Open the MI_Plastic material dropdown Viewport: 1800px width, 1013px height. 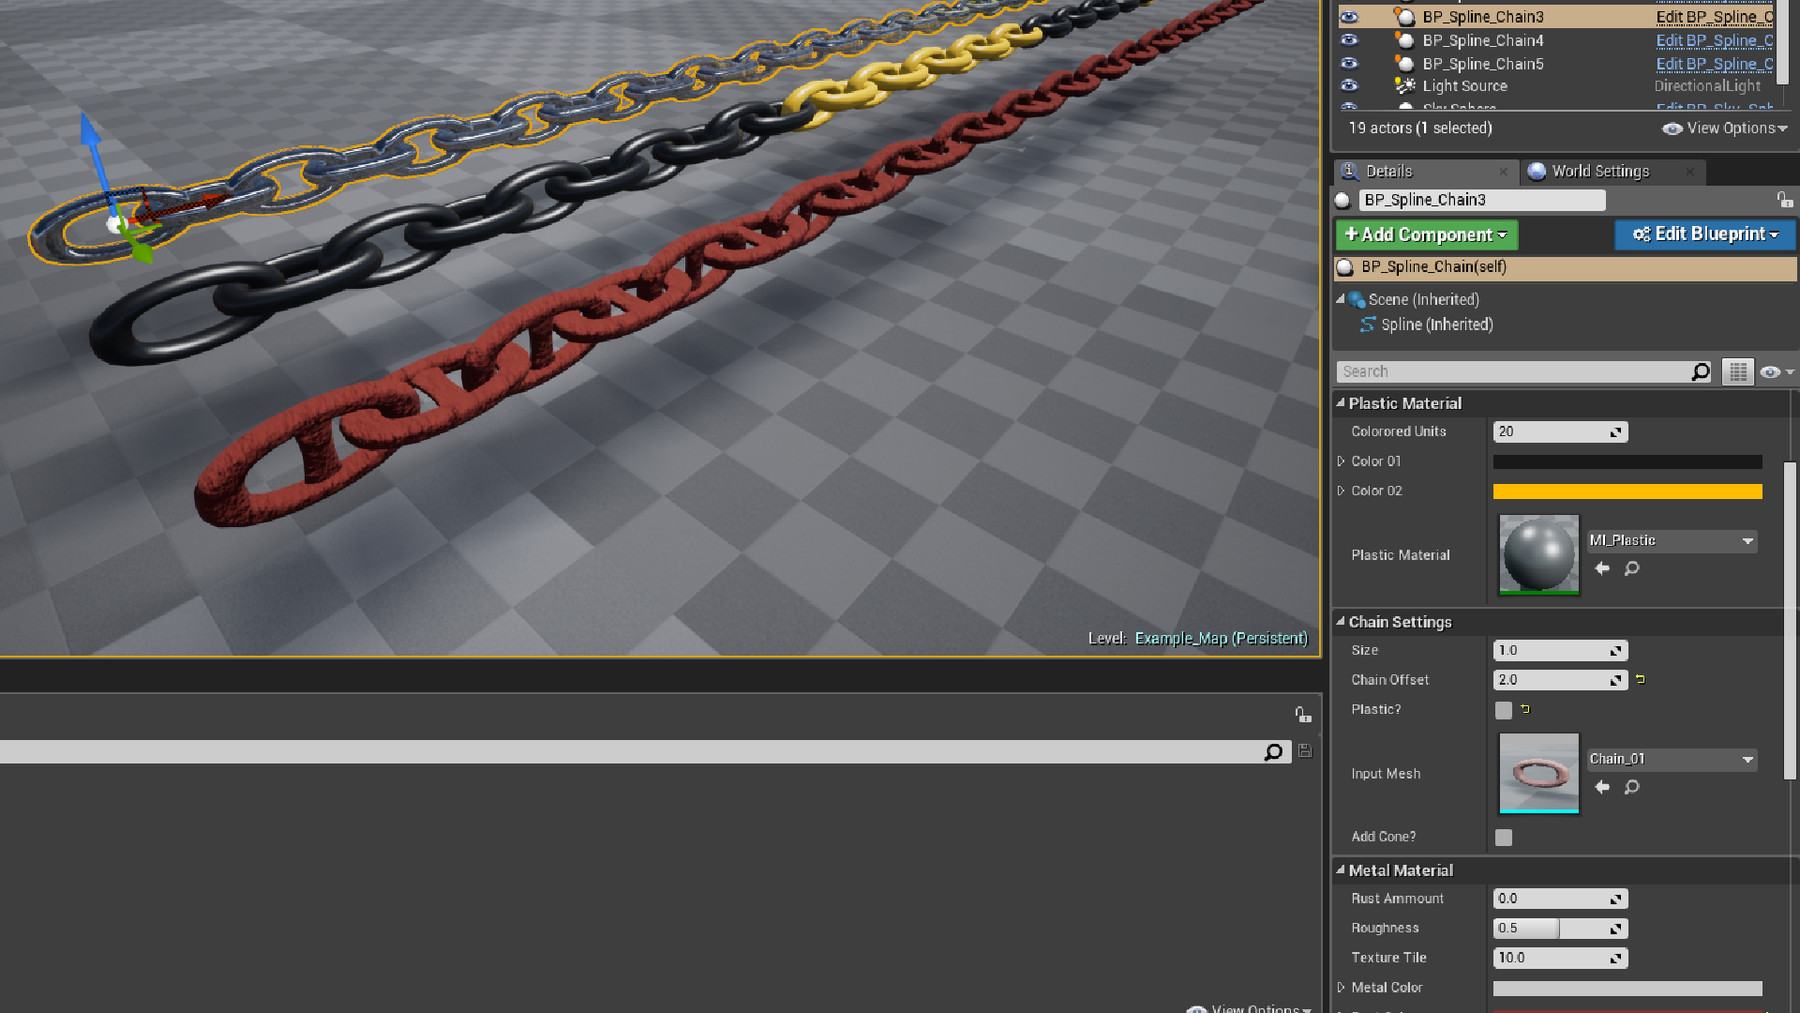pyautogui.click(x=1746, y=540)
